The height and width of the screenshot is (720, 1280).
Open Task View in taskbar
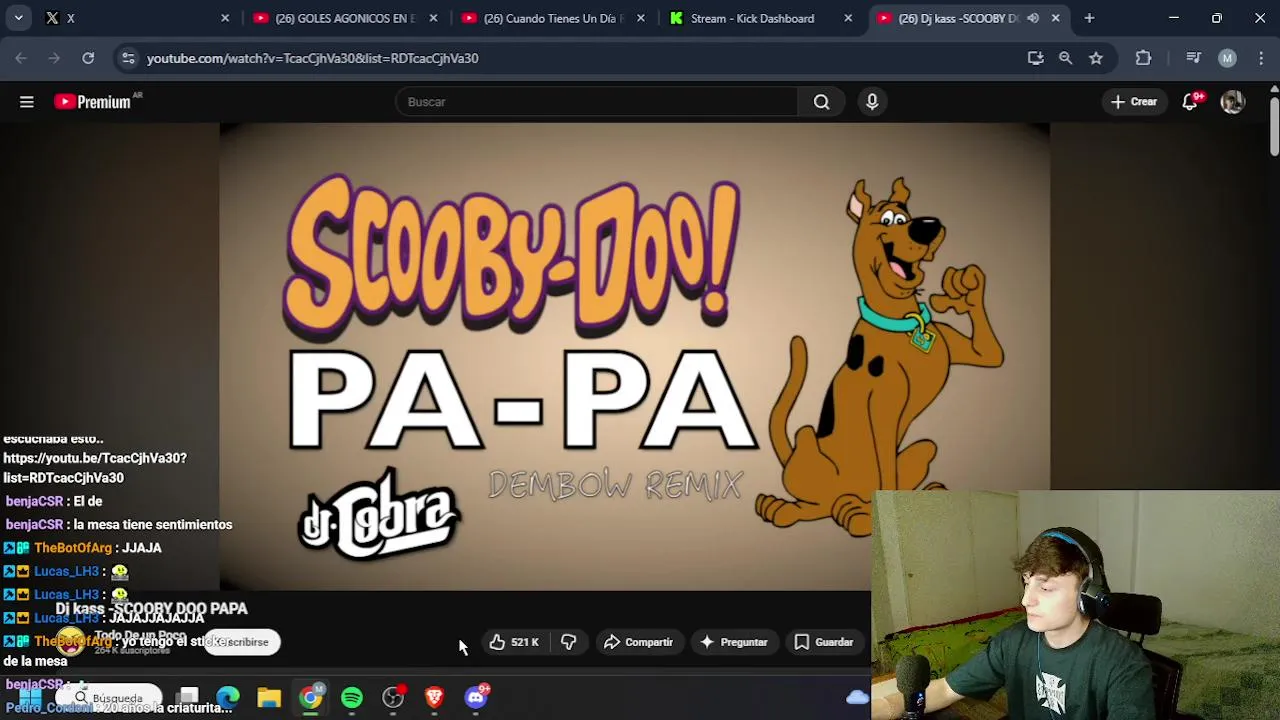pyautogui.click(x=188, y=698)
